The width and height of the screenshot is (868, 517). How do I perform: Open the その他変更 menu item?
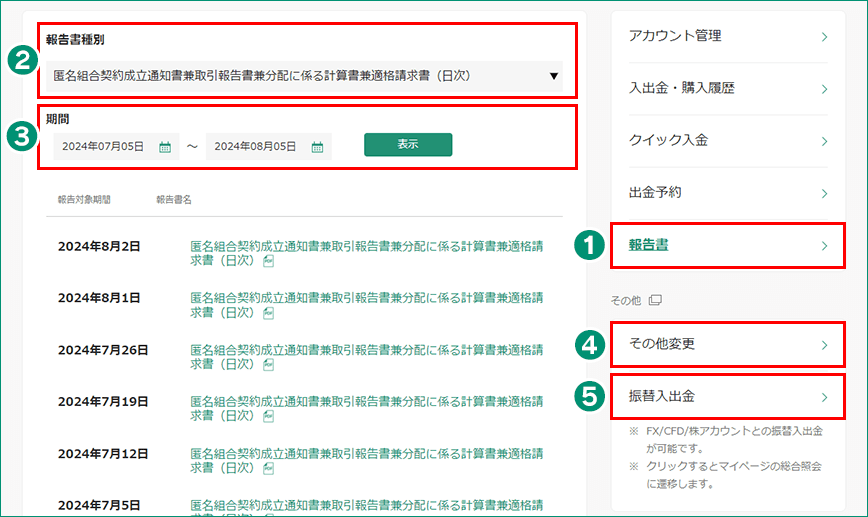pyautogui.click(x=728, y=344)
